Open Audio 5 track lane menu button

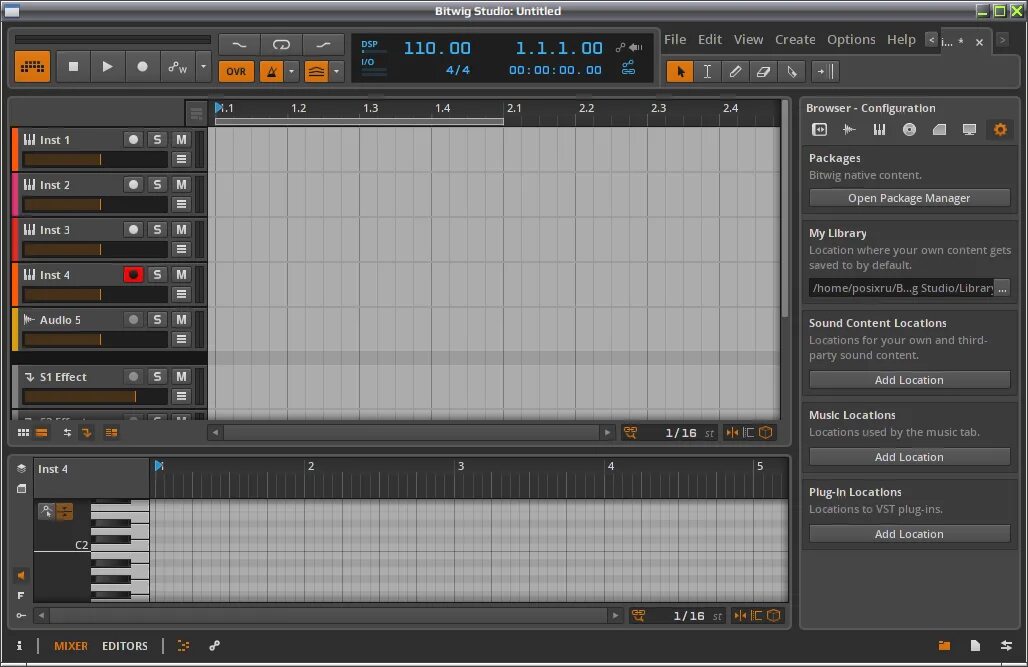tap(182, 339)
